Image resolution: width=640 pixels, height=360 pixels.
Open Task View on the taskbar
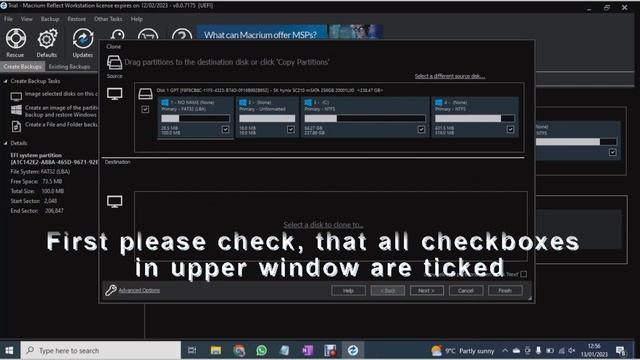coord(192,350)
